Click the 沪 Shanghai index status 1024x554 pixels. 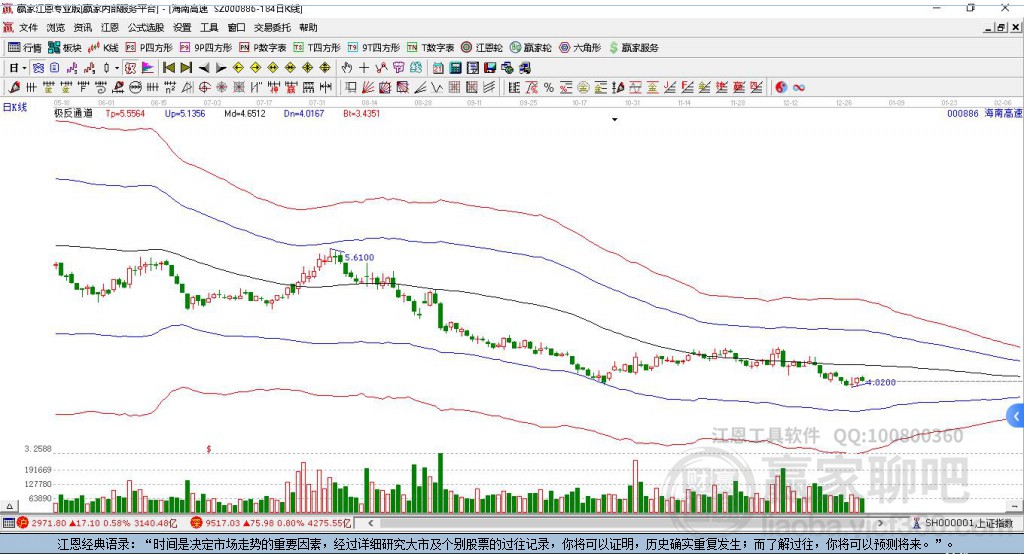pos(97,523)
